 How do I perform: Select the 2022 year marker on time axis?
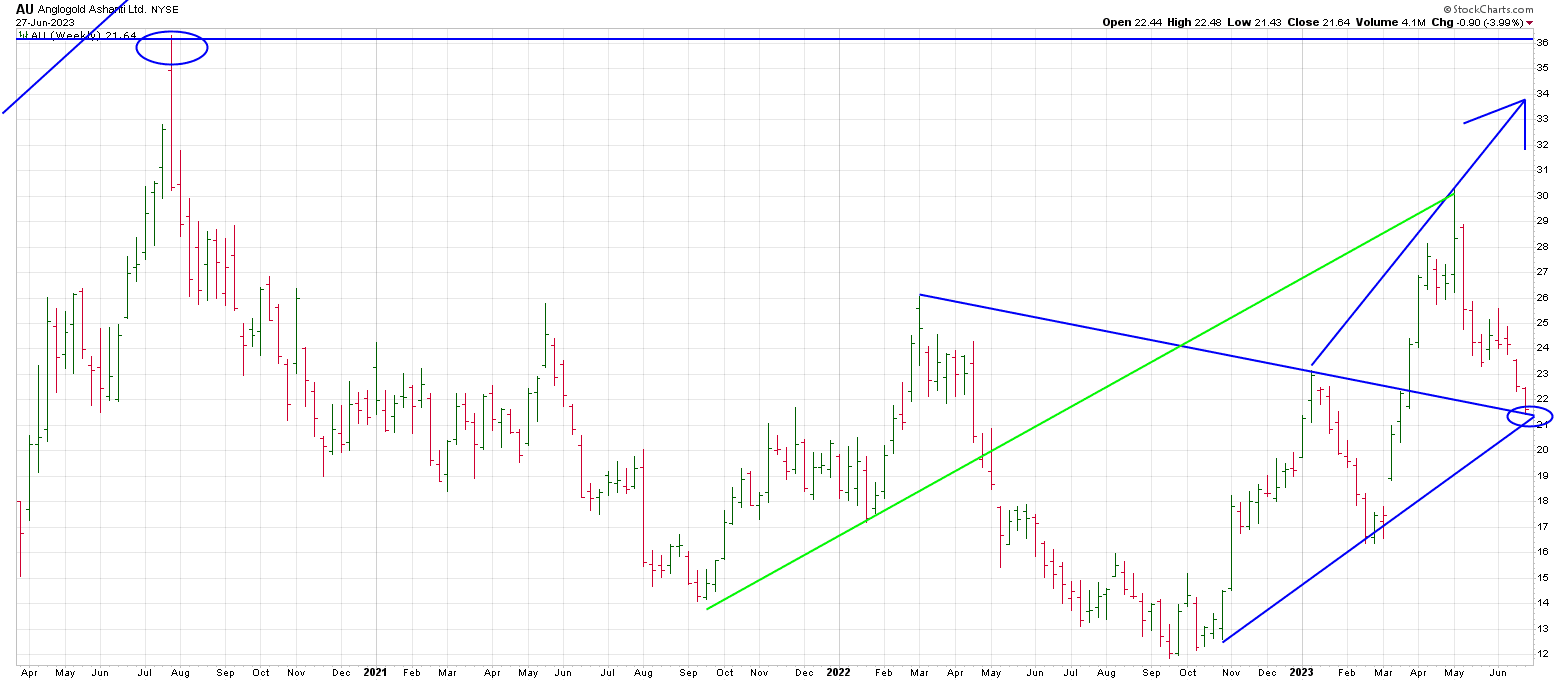[836, 673]
